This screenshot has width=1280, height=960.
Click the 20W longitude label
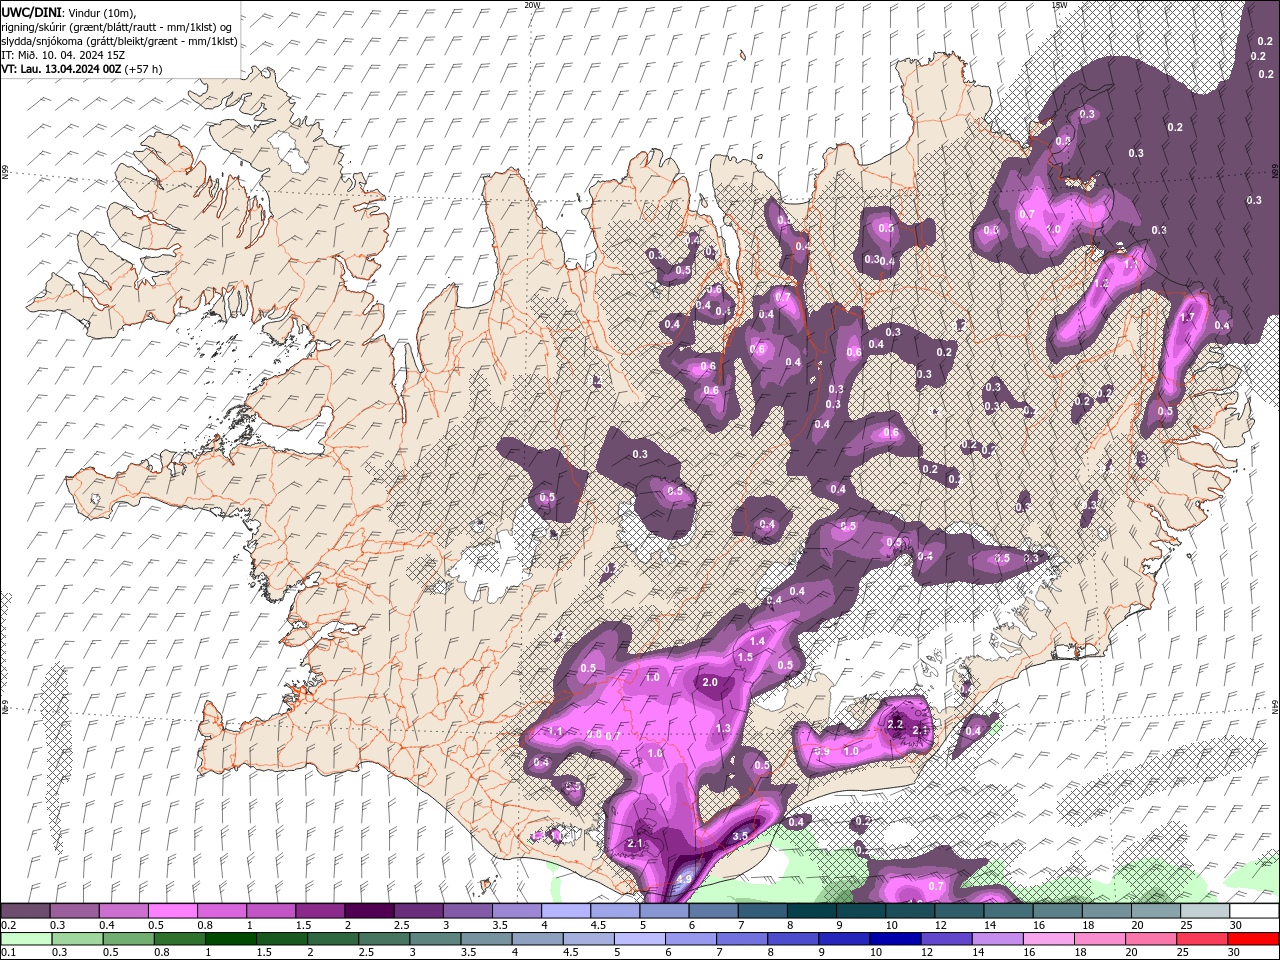tap(533, 5)
